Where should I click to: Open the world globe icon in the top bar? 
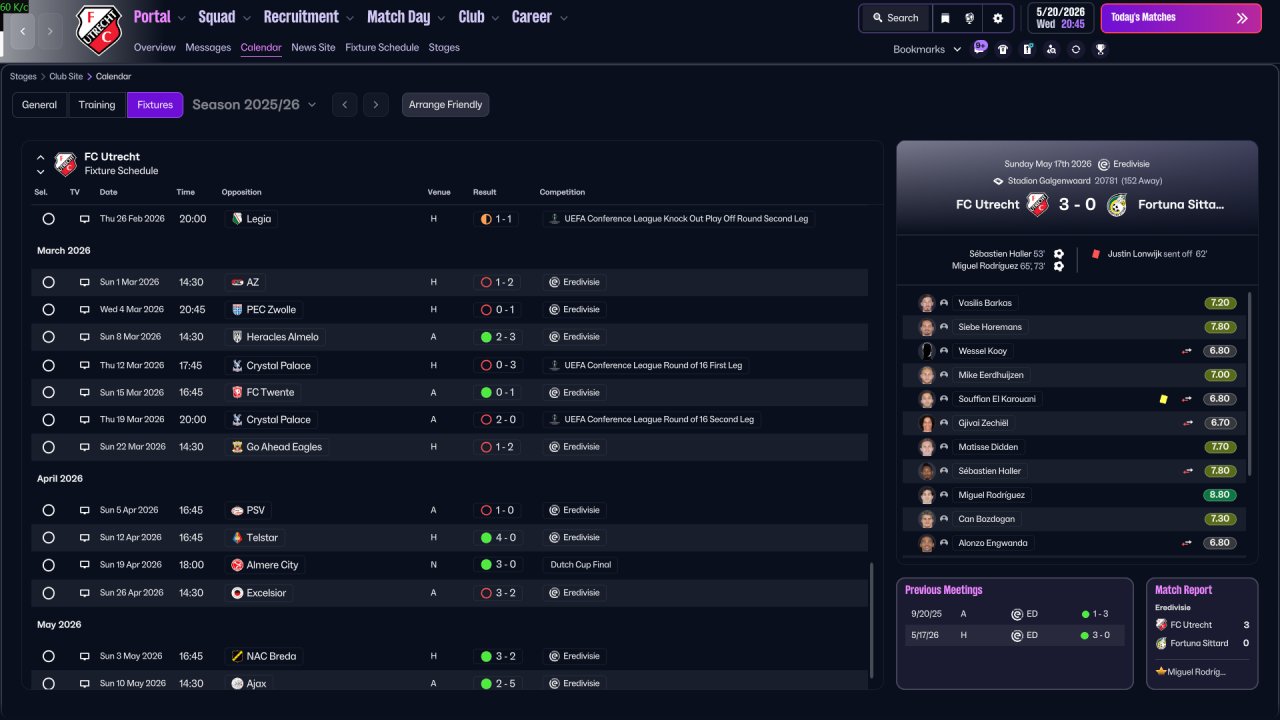coord(970,18)
